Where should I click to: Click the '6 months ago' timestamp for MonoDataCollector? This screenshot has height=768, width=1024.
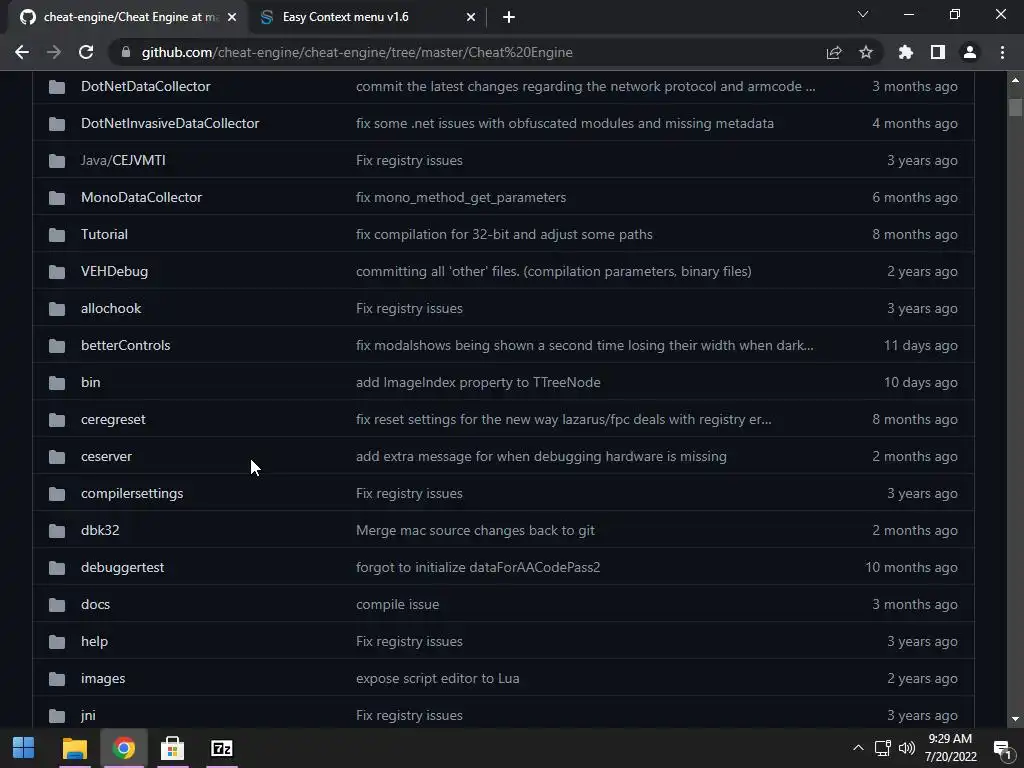[915, 197]
